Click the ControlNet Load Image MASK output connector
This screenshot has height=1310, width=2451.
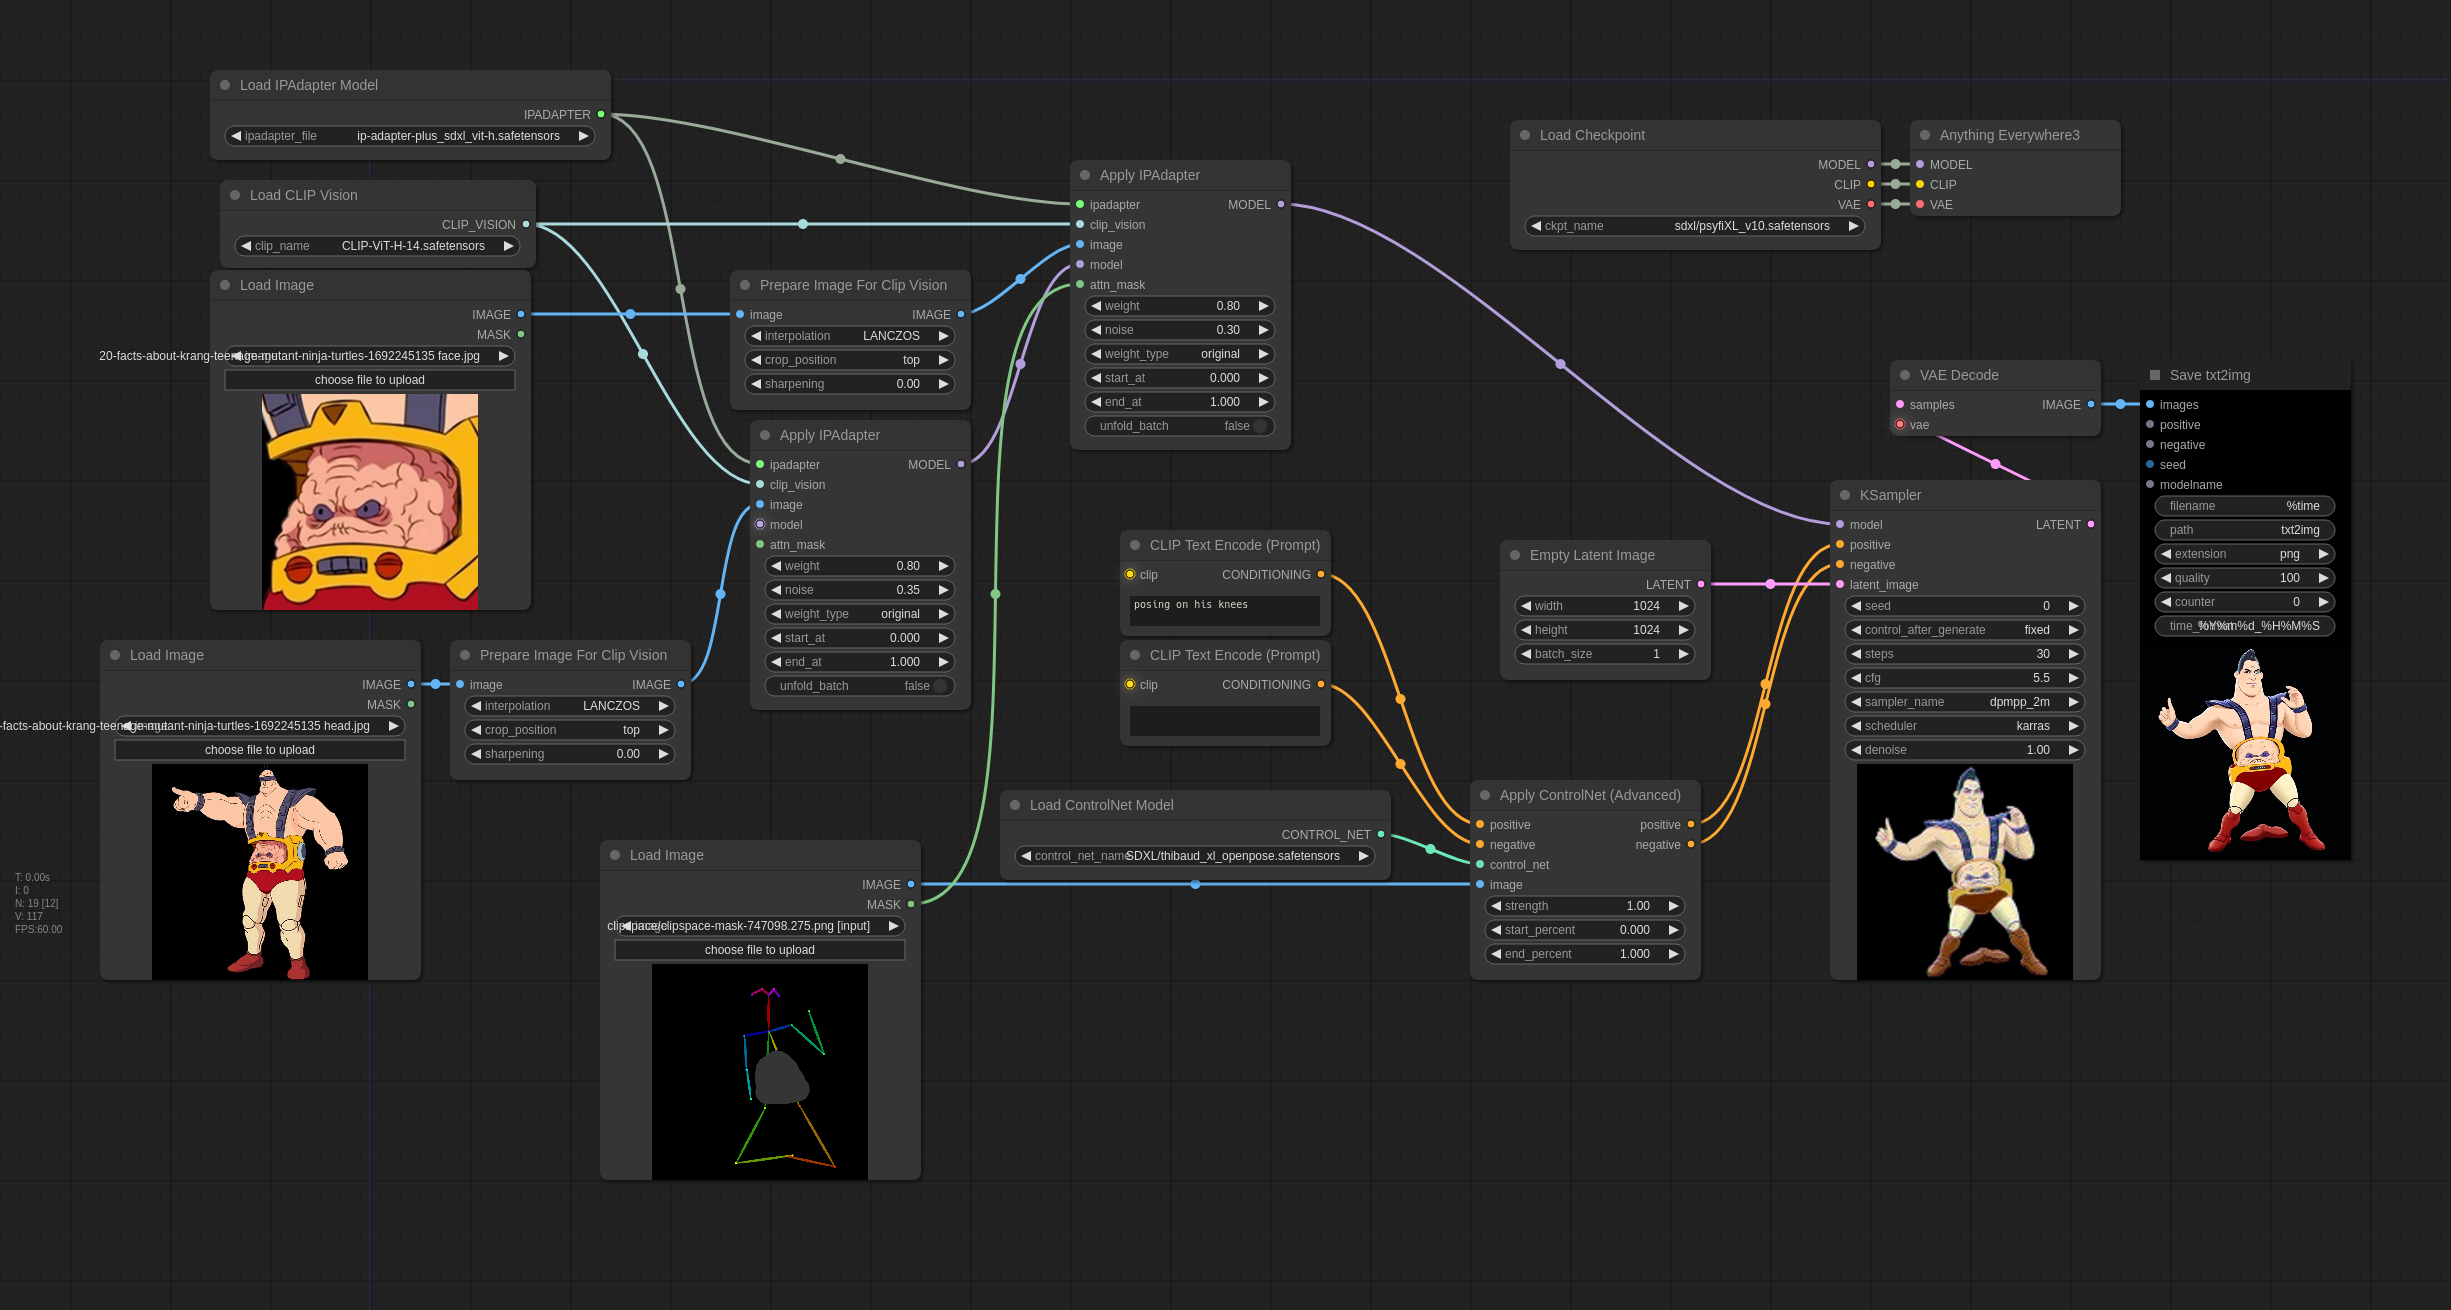(911, 904)
